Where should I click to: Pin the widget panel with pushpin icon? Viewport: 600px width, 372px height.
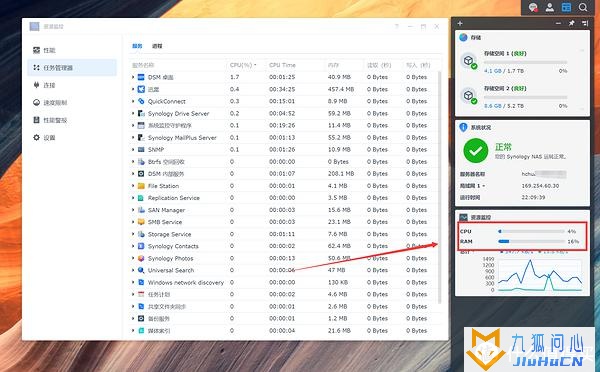(x=572, y=23)
